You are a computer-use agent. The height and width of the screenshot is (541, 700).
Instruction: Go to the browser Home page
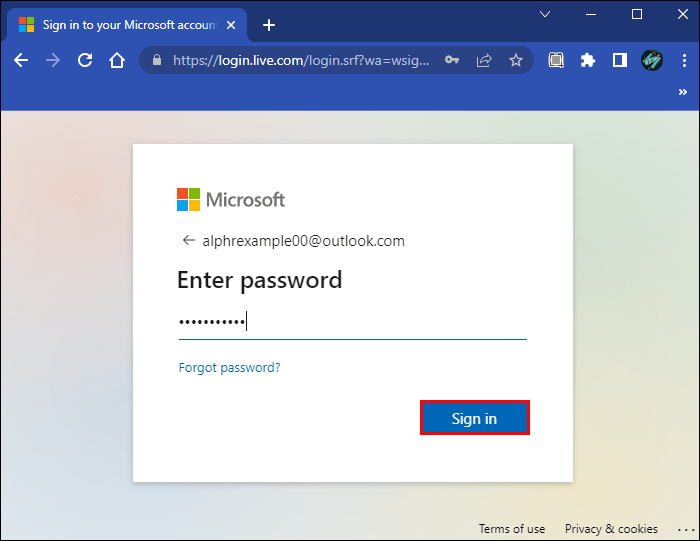point(117,60)
